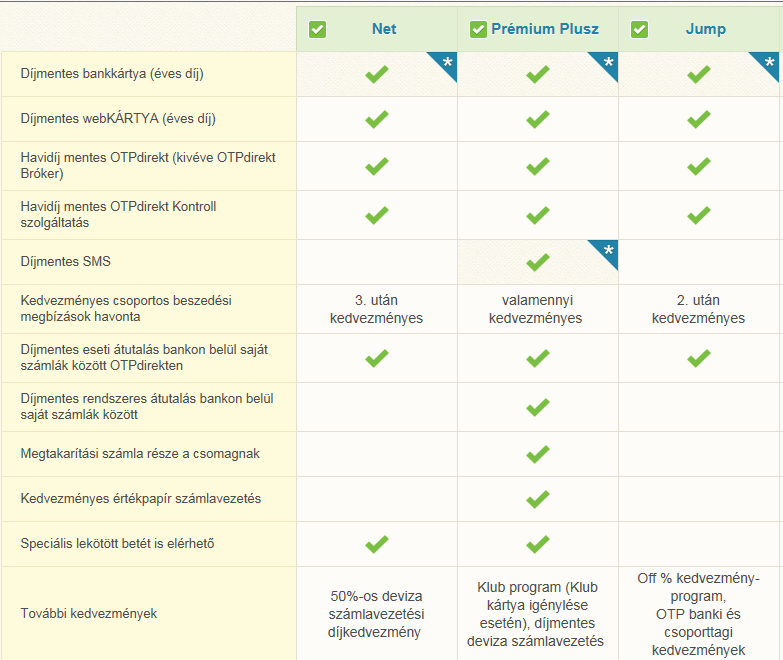Viewport: 783px width, 660px height.
Task: Click the További kedvezmények row label
Action: [89, 614]
